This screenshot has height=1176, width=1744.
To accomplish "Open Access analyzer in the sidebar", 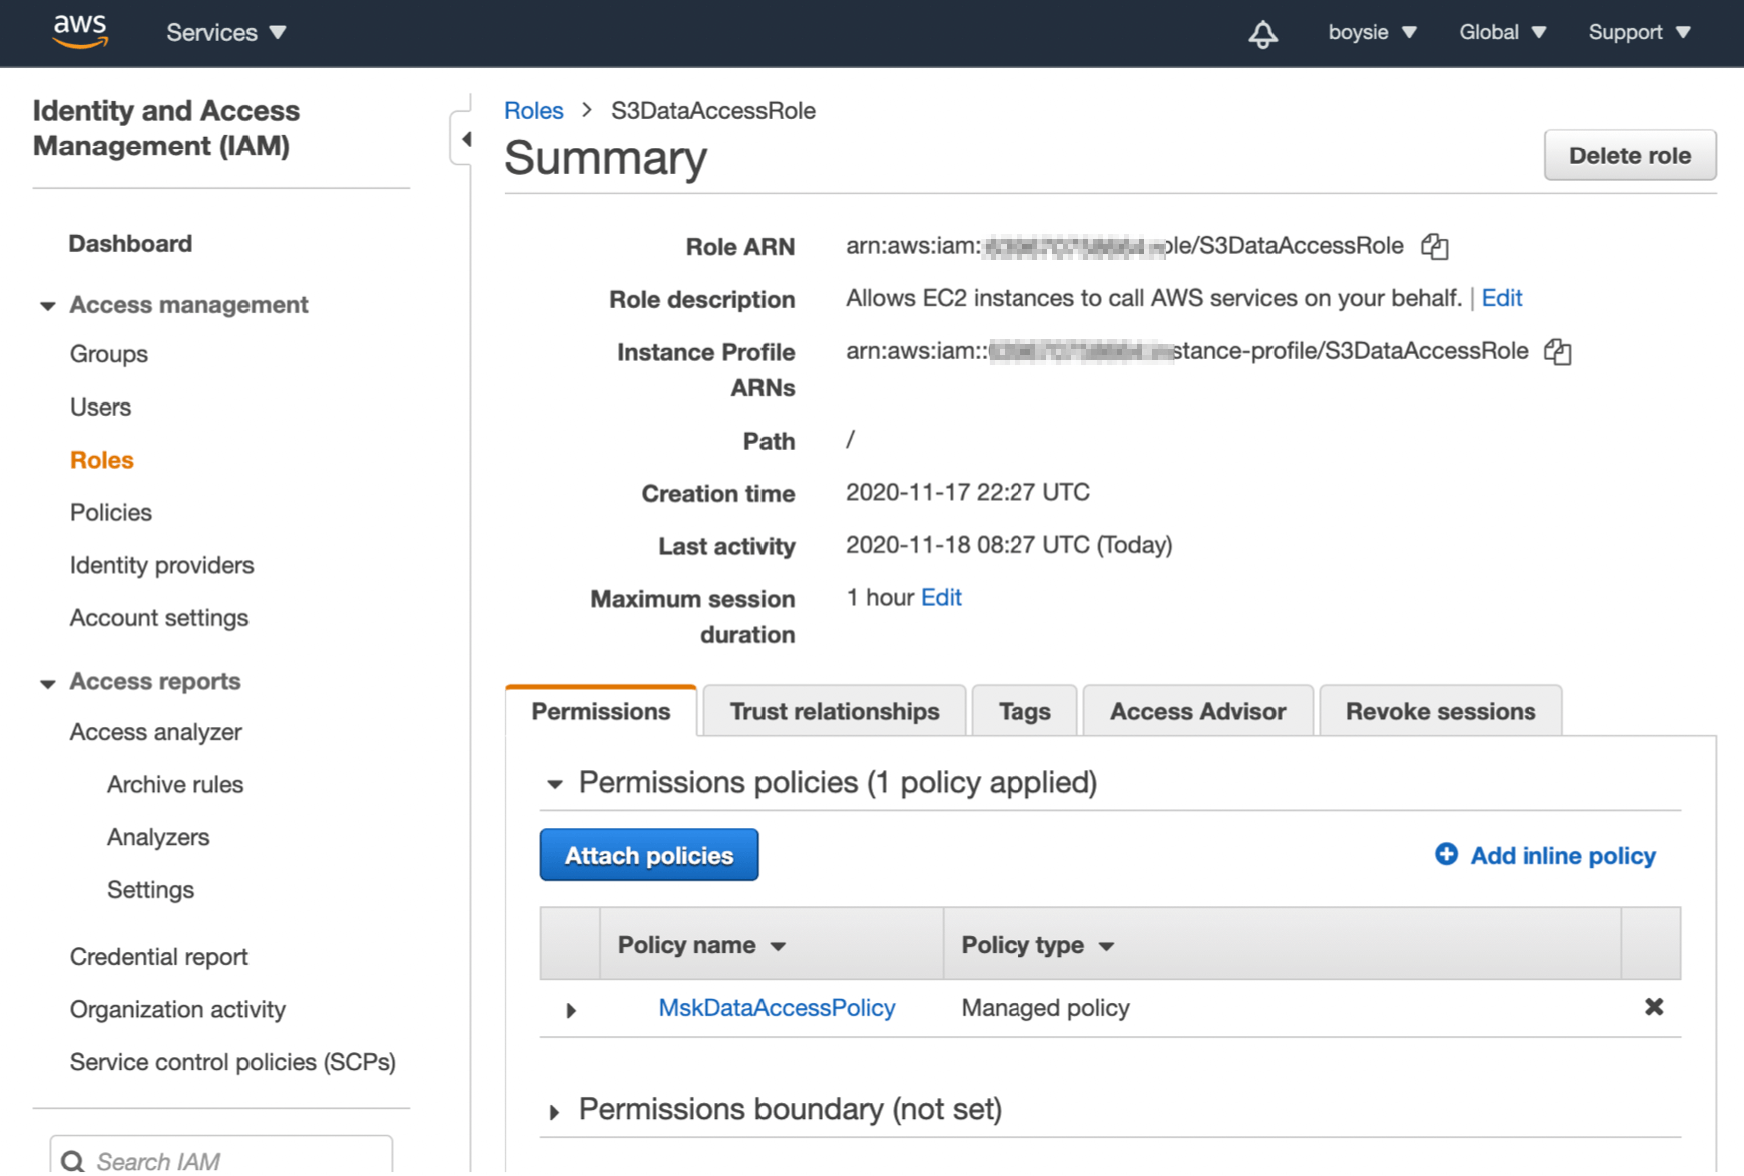I will click(x=156, y=732).
